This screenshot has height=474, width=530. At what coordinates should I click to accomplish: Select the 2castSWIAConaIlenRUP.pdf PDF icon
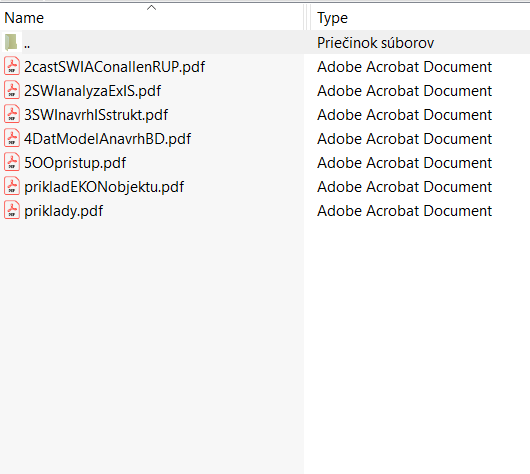(12, 66)
